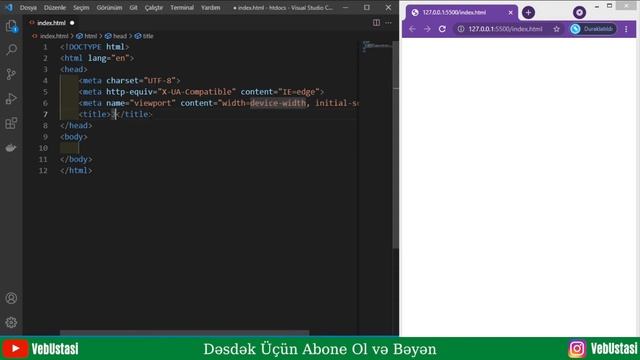This screenshot has height=360, width=640.
Task: Click the index.html breadcrumb
Action: (x=54, y=36)
